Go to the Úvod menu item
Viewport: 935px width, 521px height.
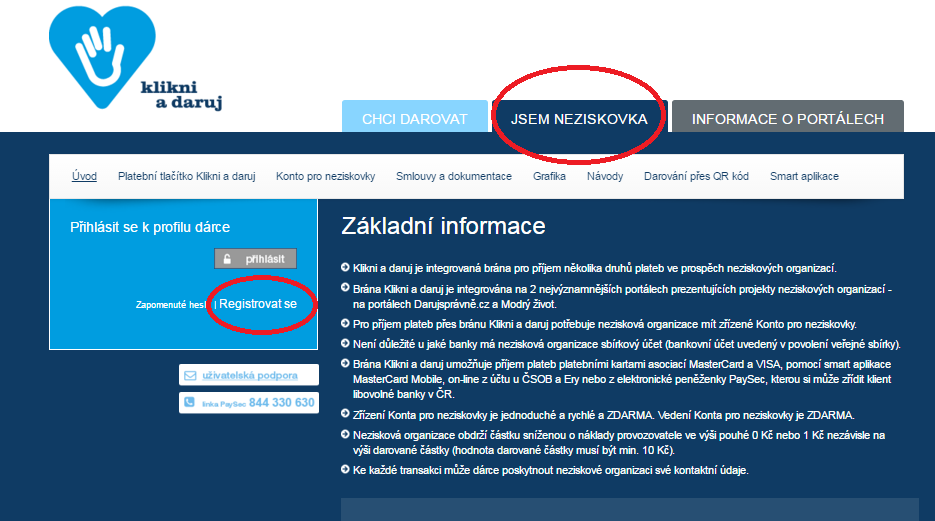tap(84, 176)
